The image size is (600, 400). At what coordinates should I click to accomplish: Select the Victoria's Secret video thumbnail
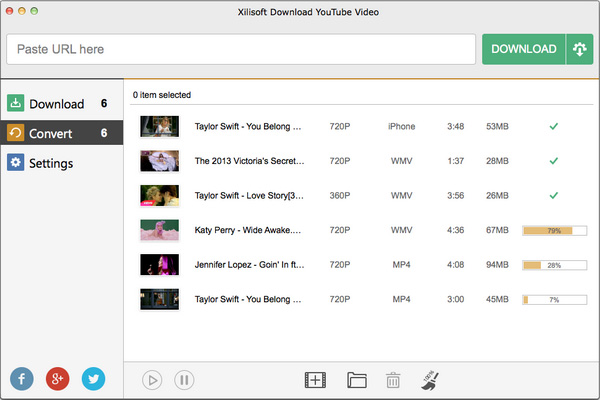coord(159,160)
